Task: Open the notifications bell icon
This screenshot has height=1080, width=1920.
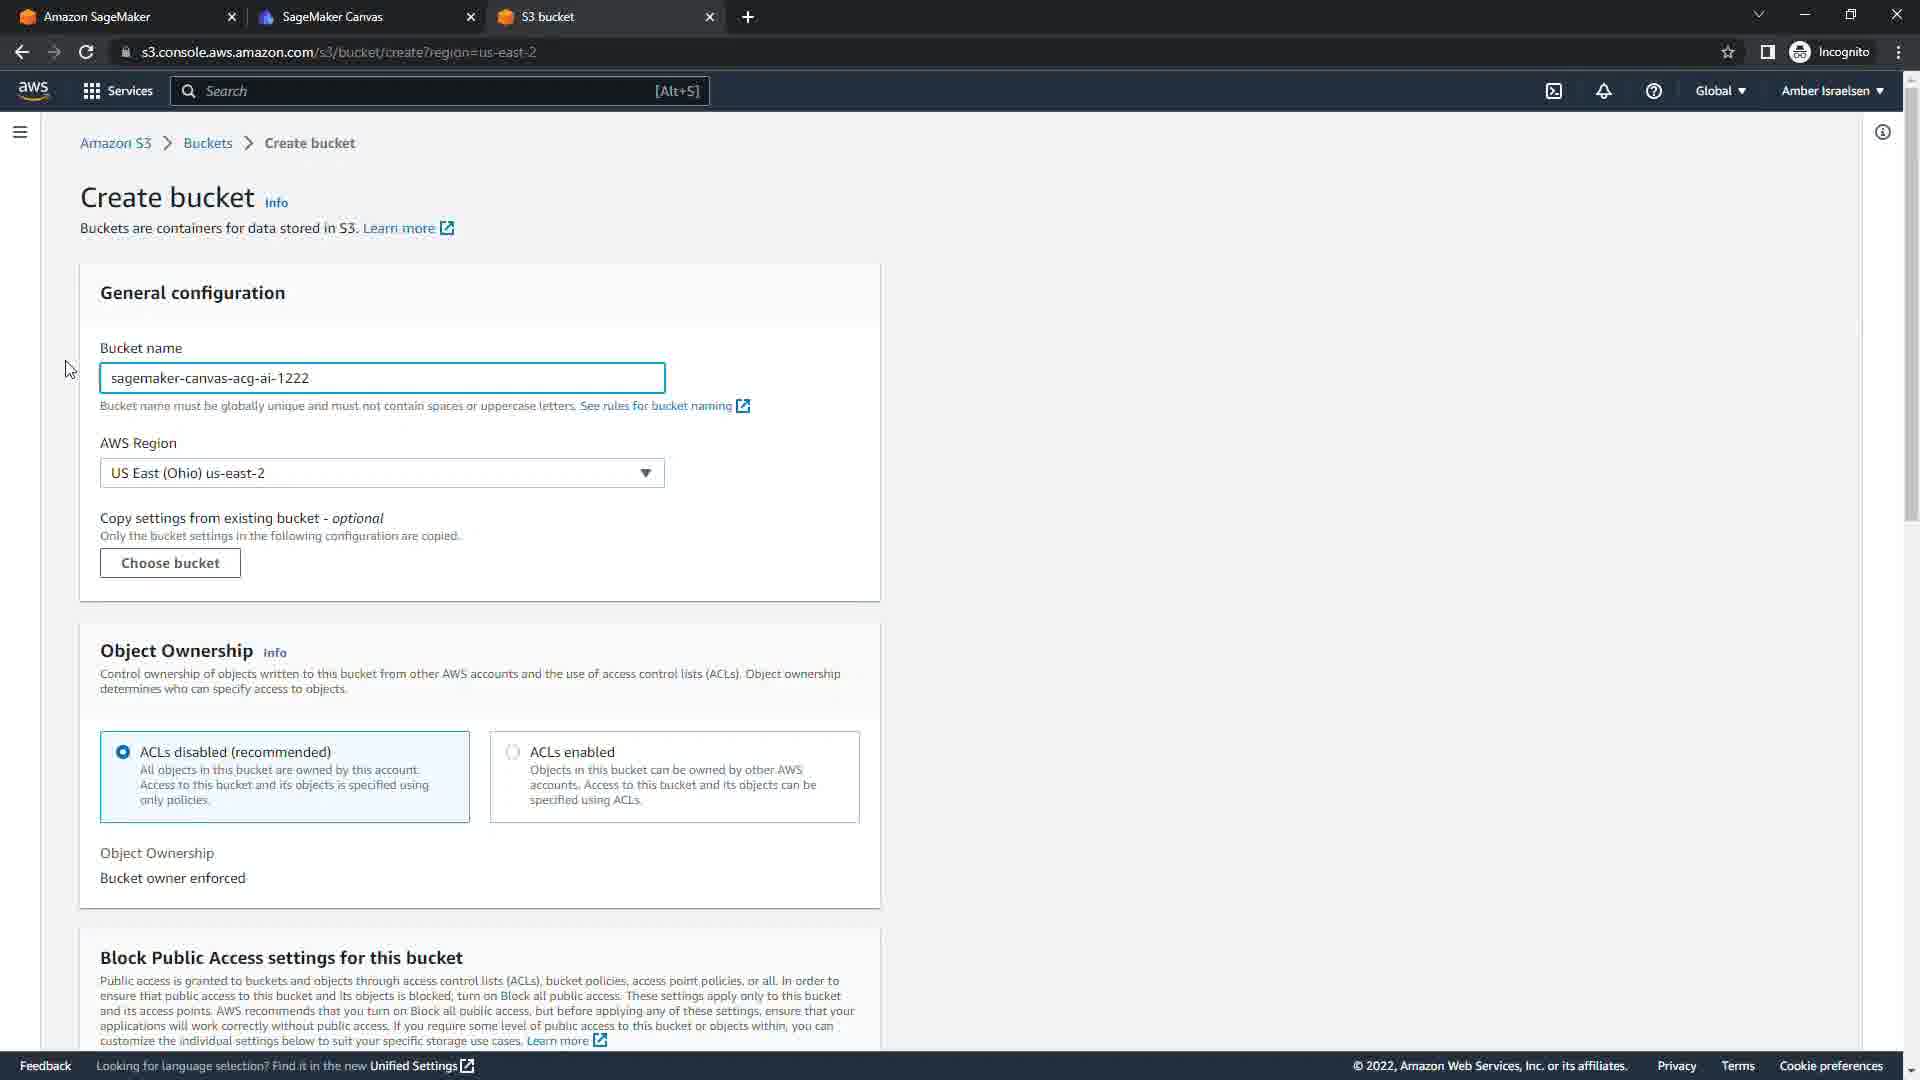Action: (1603, 91)
